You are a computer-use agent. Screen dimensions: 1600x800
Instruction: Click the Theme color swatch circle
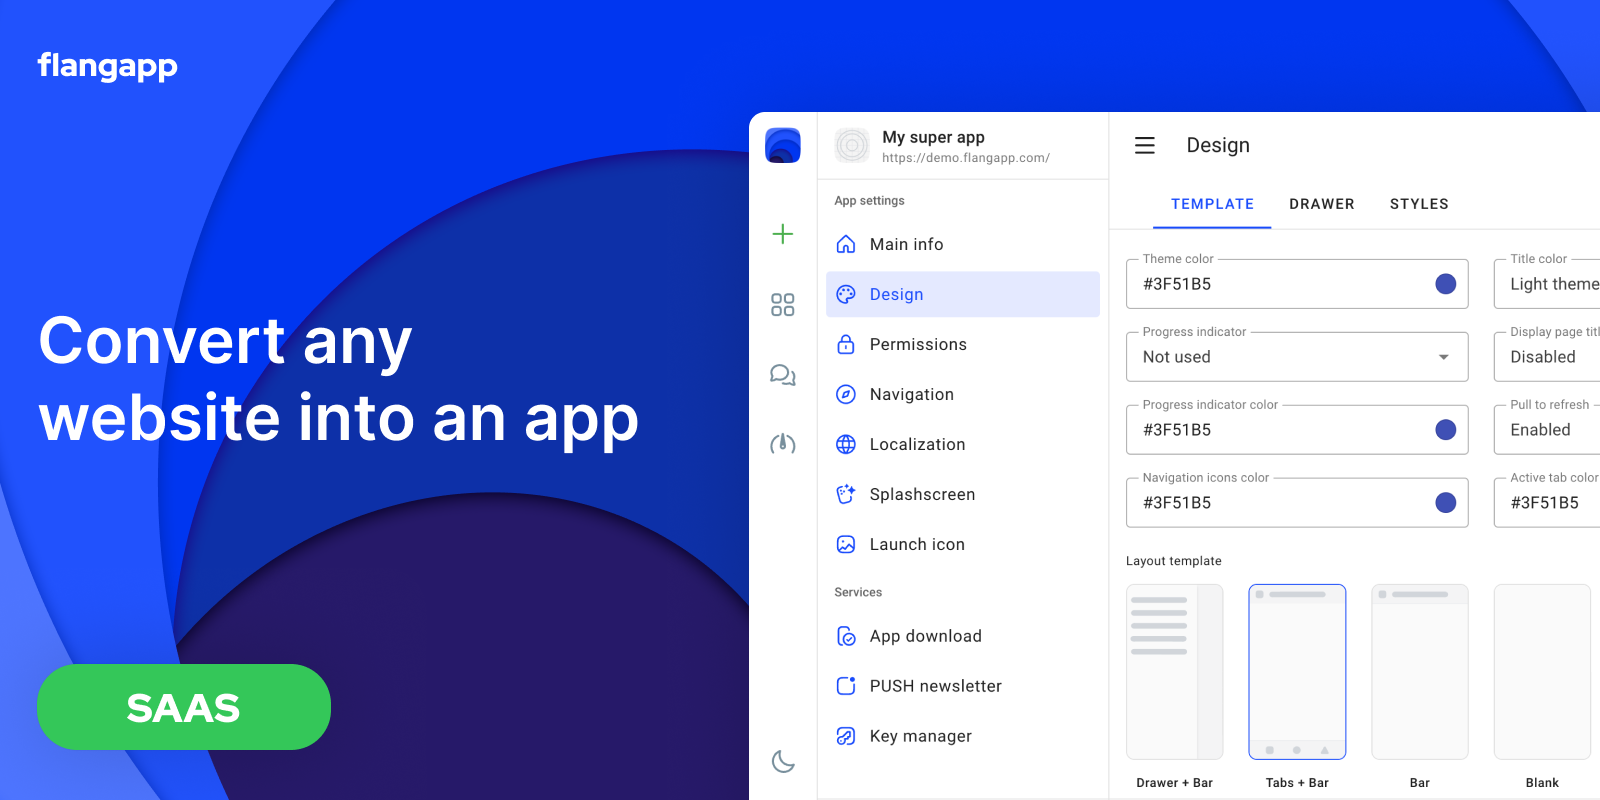coord(1445,284)
